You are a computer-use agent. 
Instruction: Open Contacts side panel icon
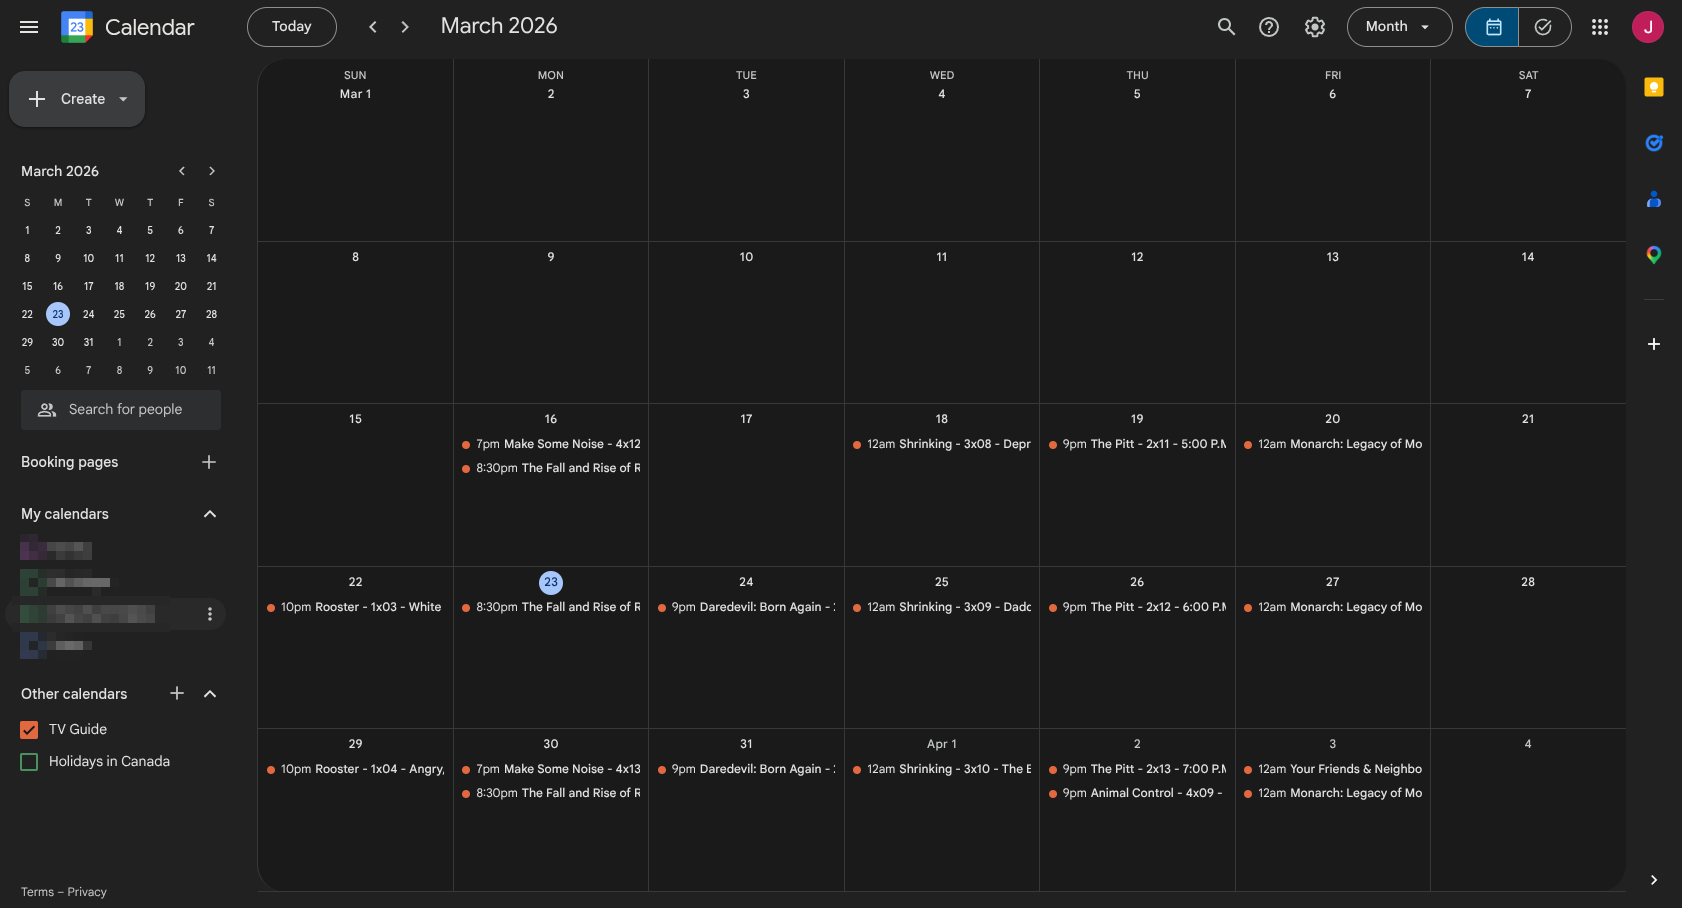(1654, 200)
